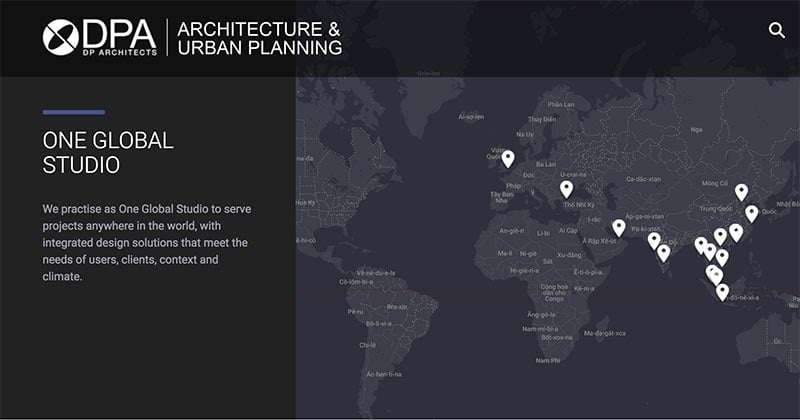The height and width of the screenshot is (420, 800).
Task: Click the One Global Studio heading
Action: click(x=108, y=152)
